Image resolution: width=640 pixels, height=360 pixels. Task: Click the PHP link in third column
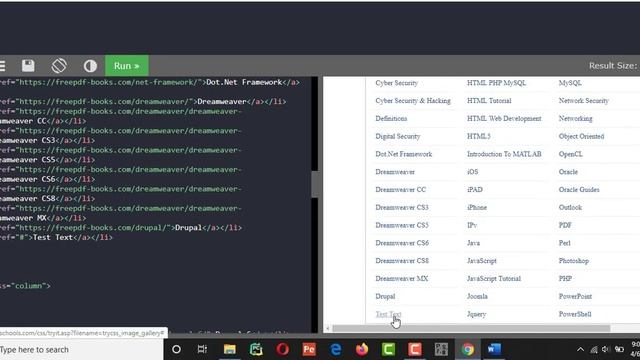565,279
